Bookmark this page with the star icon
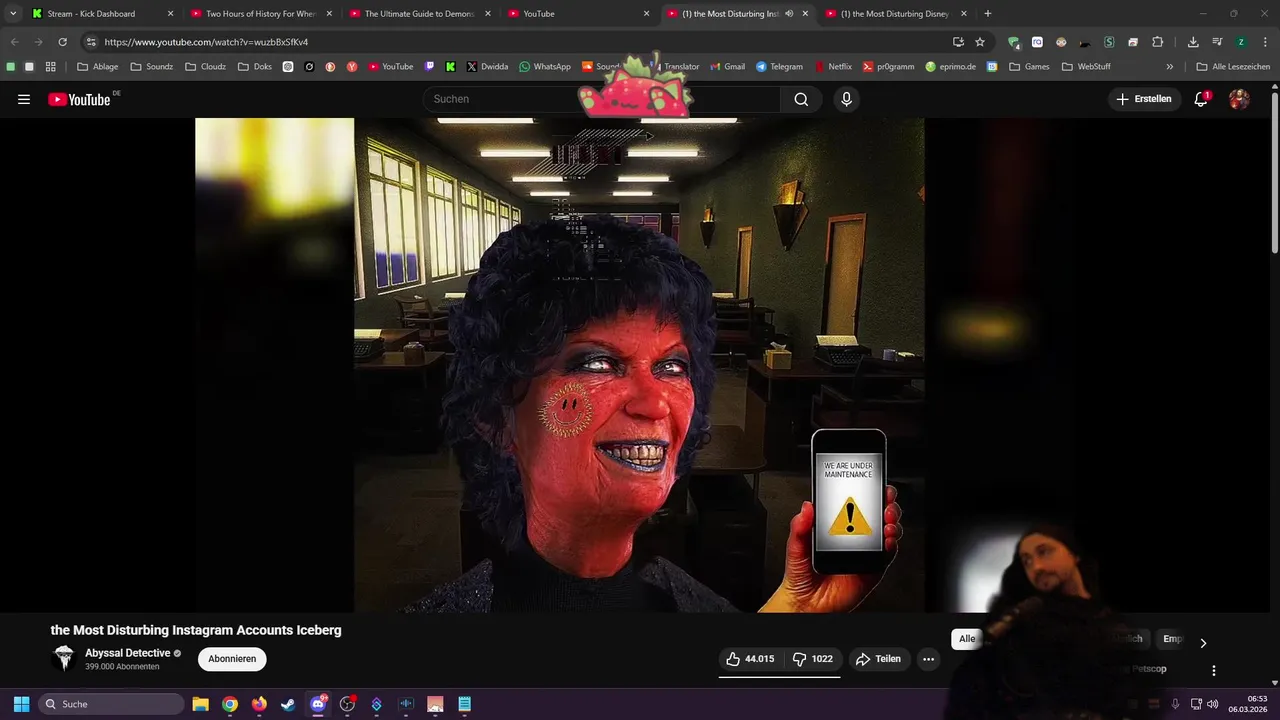Screen dimensions: 1280x720 click(980, 42)
